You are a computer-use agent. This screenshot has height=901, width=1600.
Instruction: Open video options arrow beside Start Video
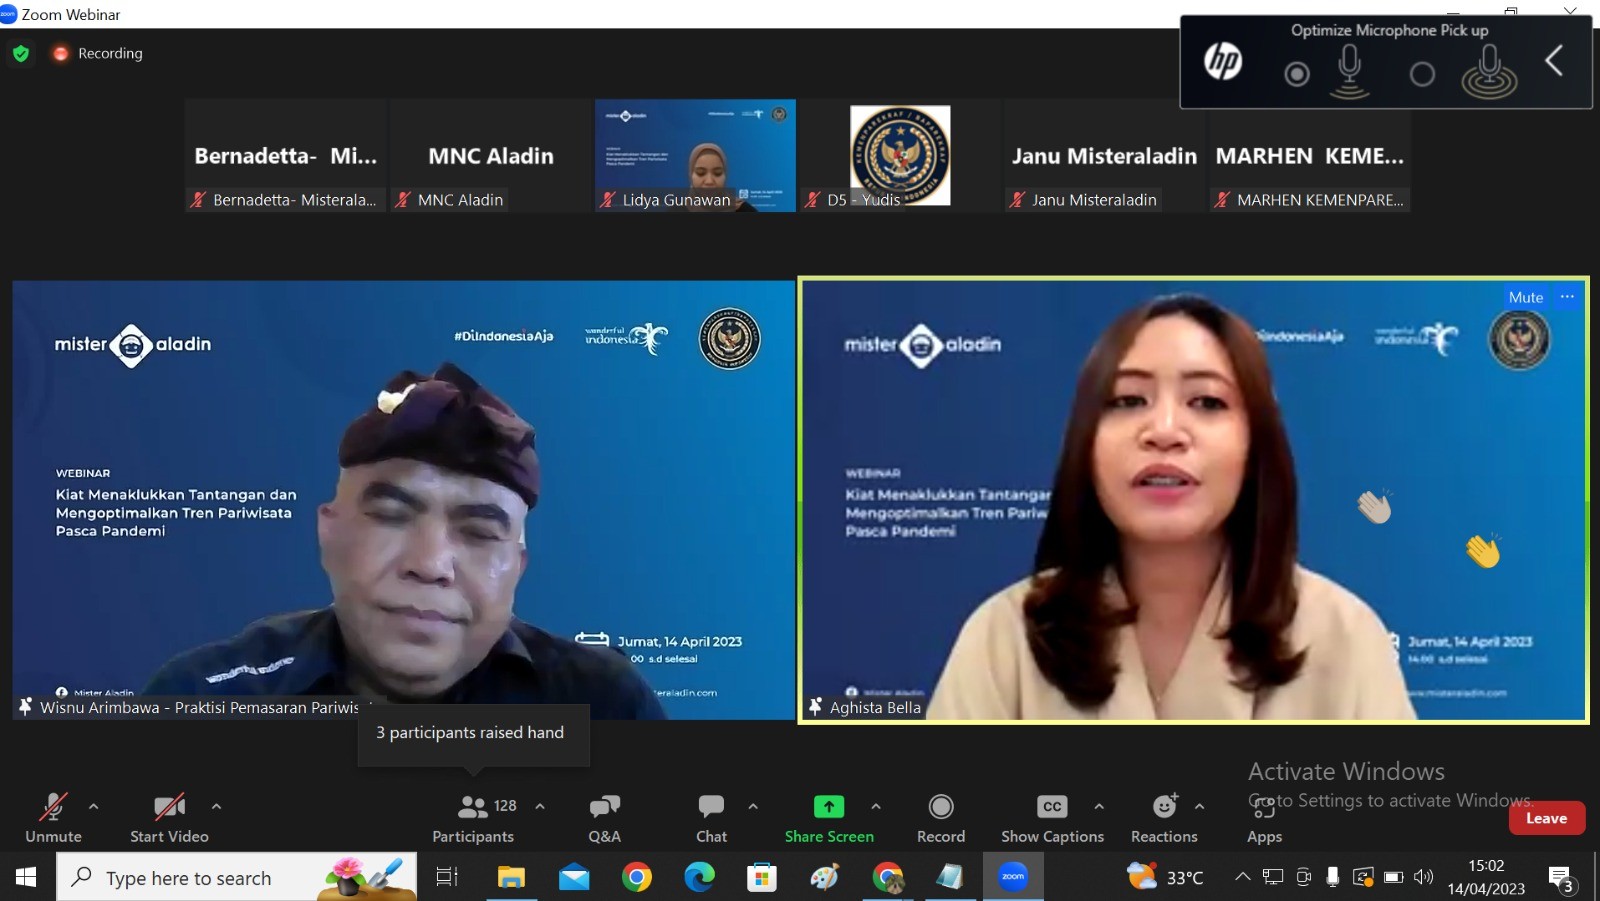216,806
